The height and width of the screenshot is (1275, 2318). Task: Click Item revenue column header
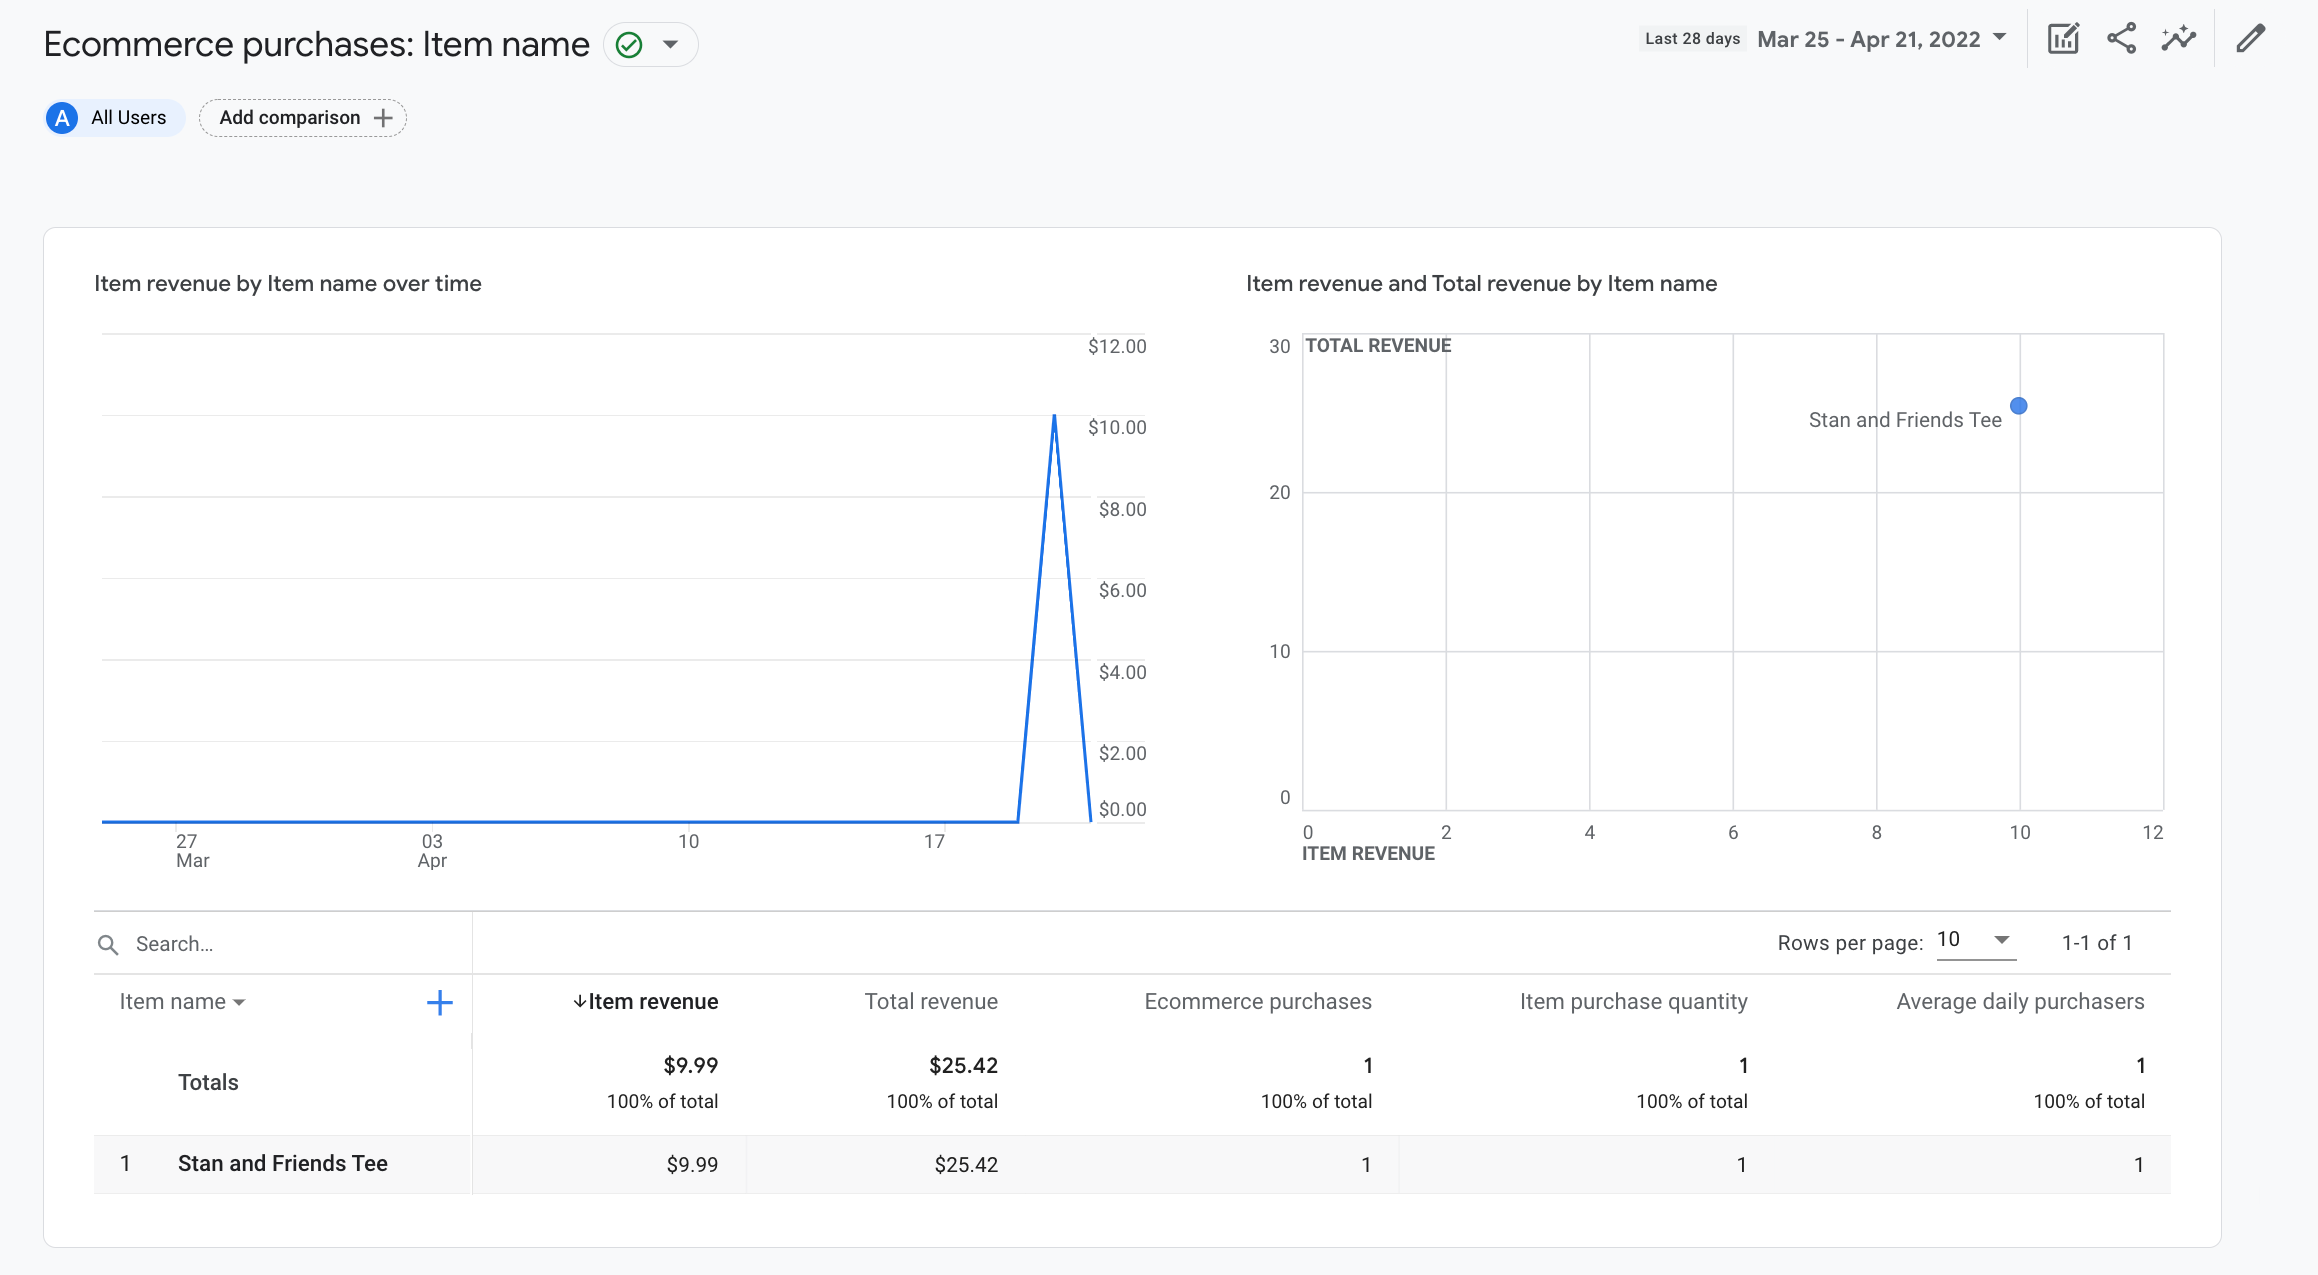(x=645, y=999)
